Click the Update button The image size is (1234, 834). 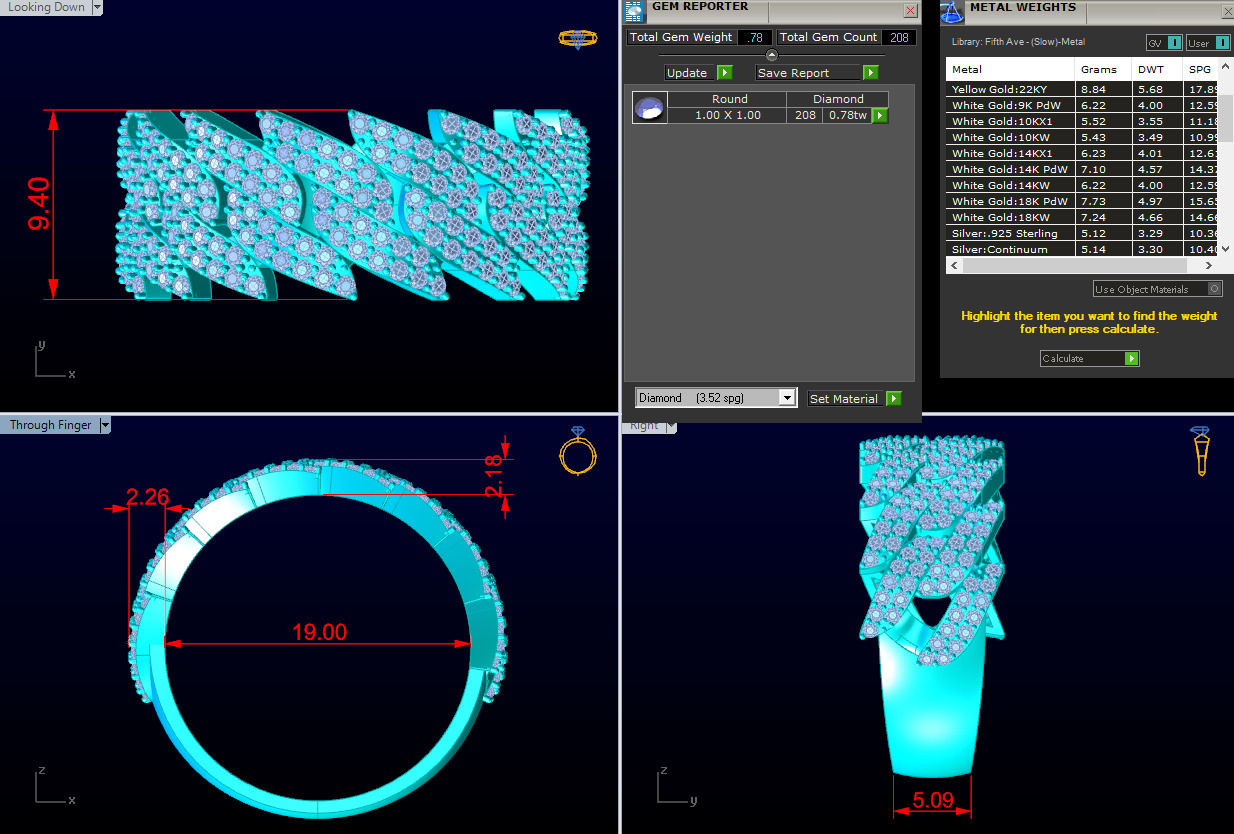(690, 73)
